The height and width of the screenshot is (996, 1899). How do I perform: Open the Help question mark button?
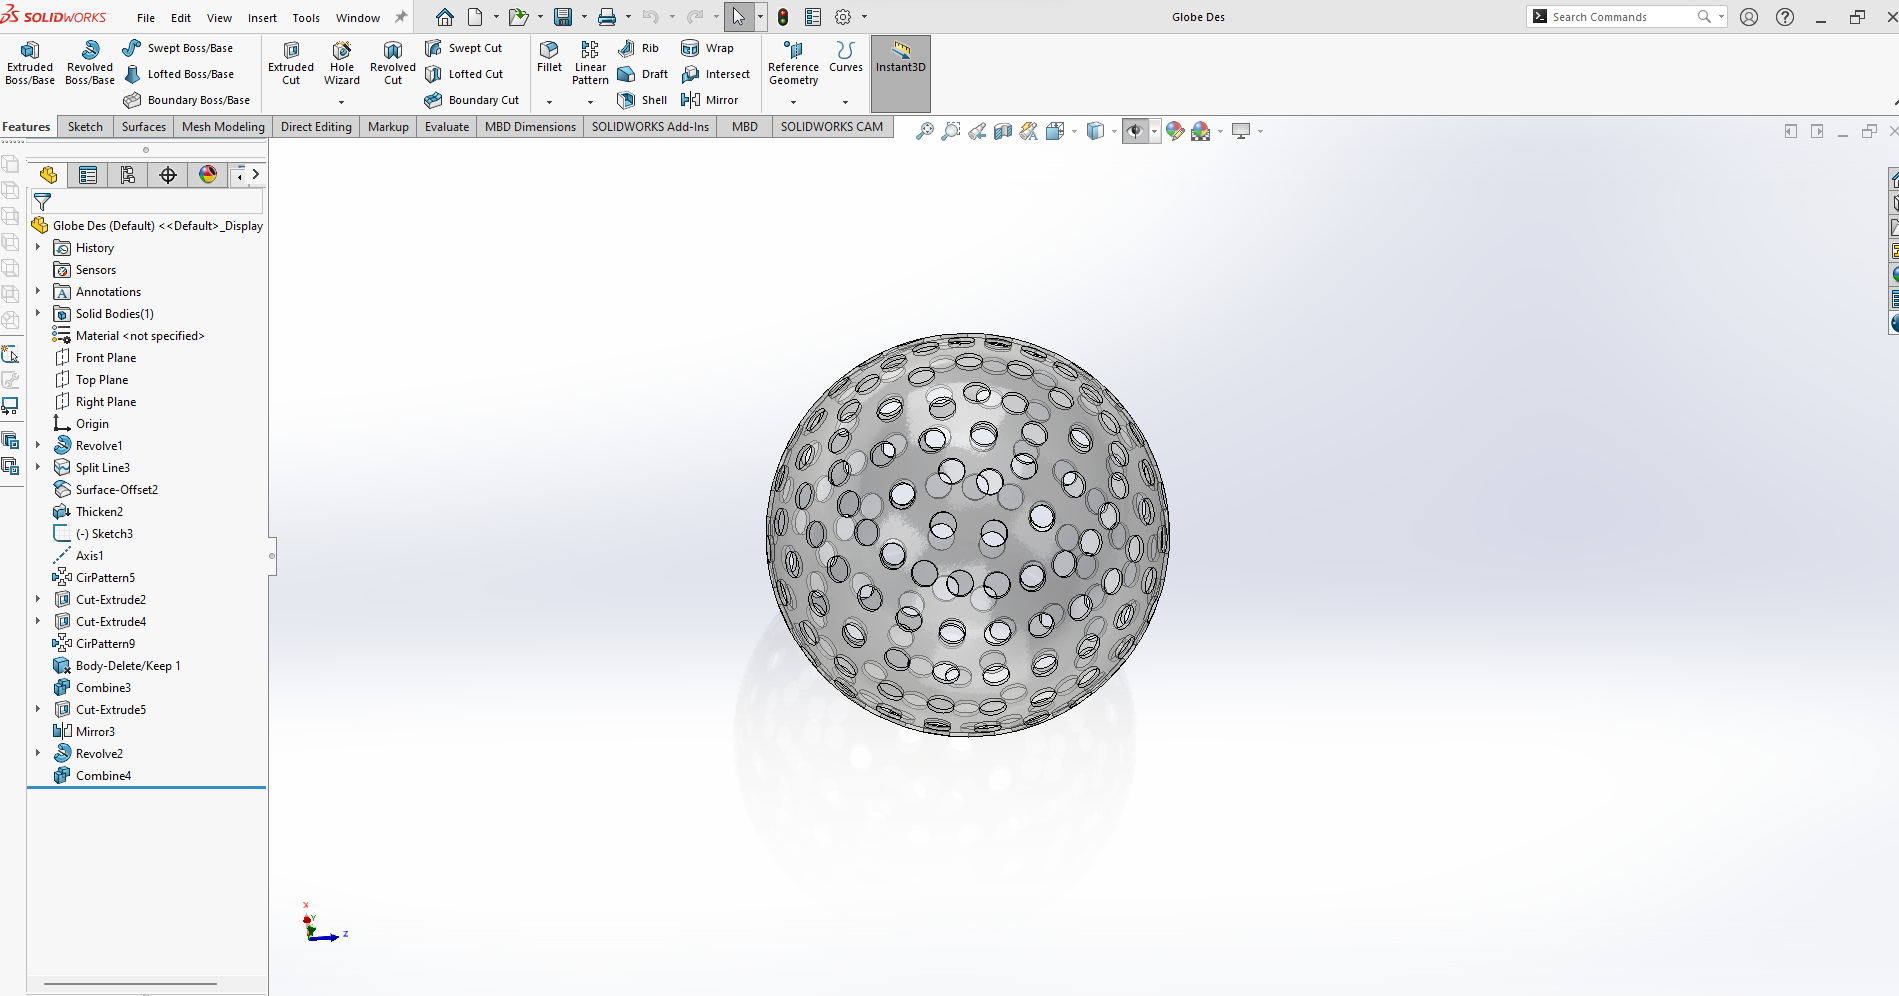tap(1785, 17)
